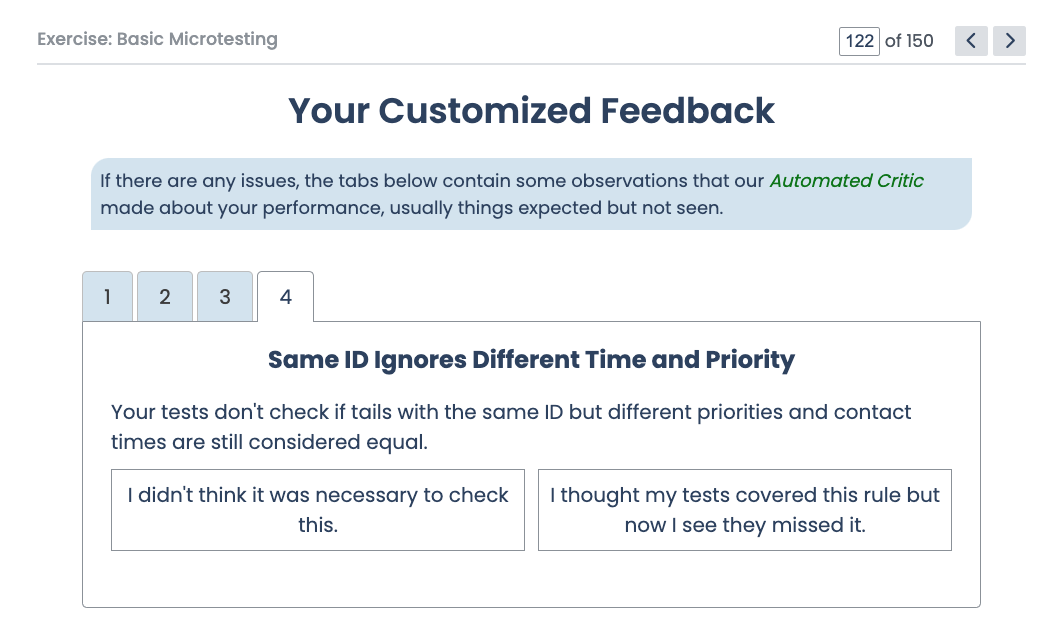Click the "Same ID Ignores Different Time and Priority" title
The width and height of the screenshot is (1043, 644).
tap(531, 360)
